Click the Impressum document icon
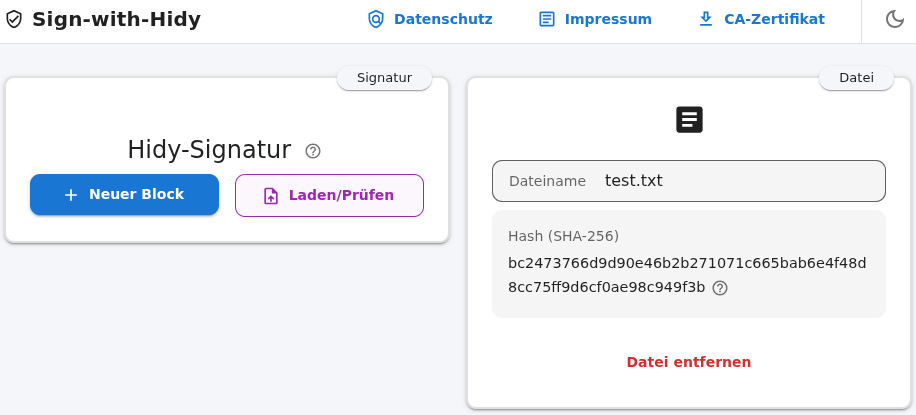 [546, 19]
